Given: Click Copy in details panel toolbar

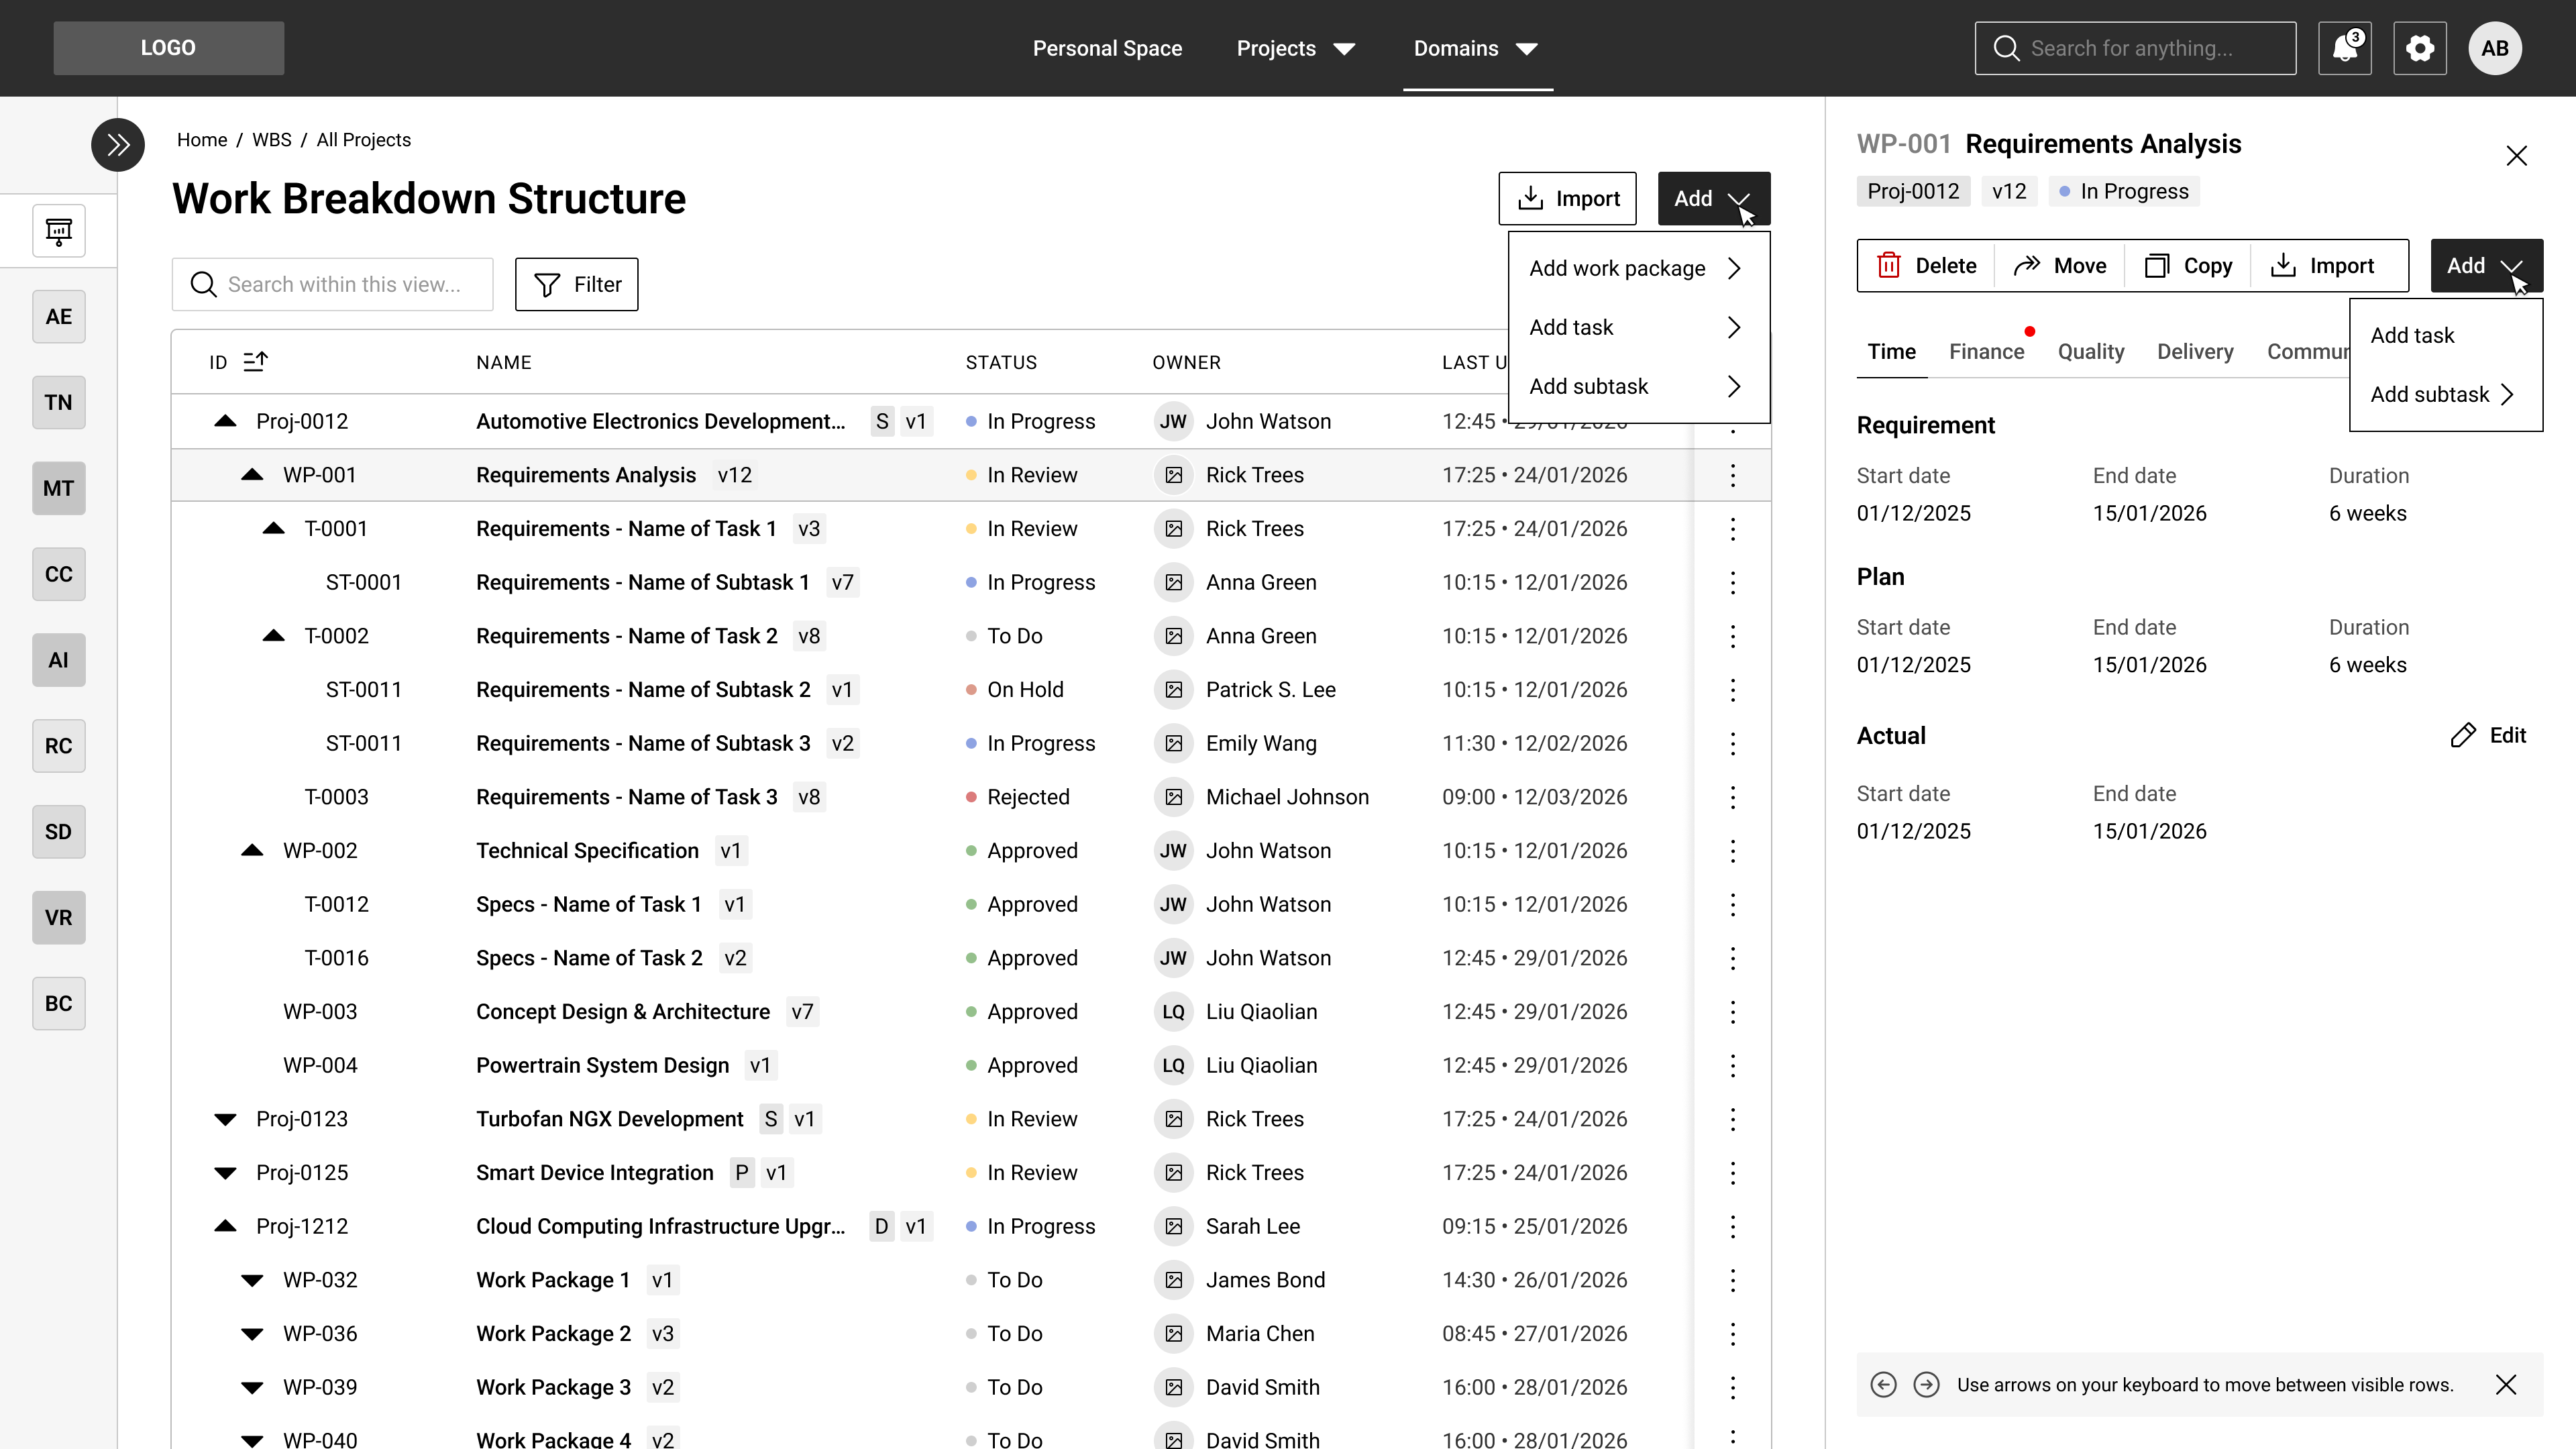Looking at the screenshot, I should coord(2189,266).
